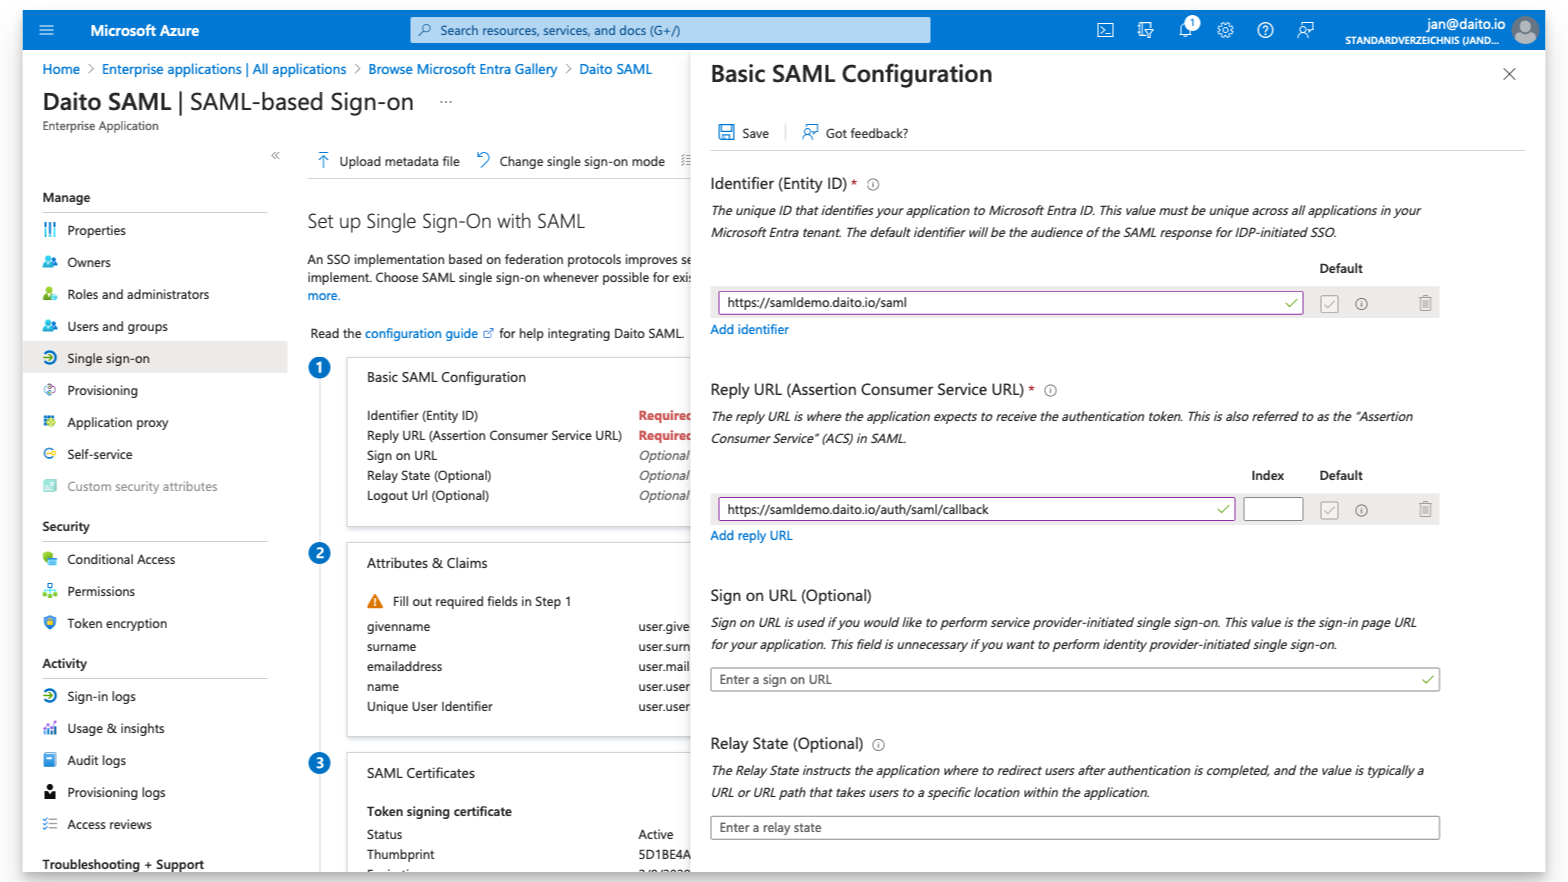
Task: Select Single sign-on in the sidebar
Action: coord(155,358)
